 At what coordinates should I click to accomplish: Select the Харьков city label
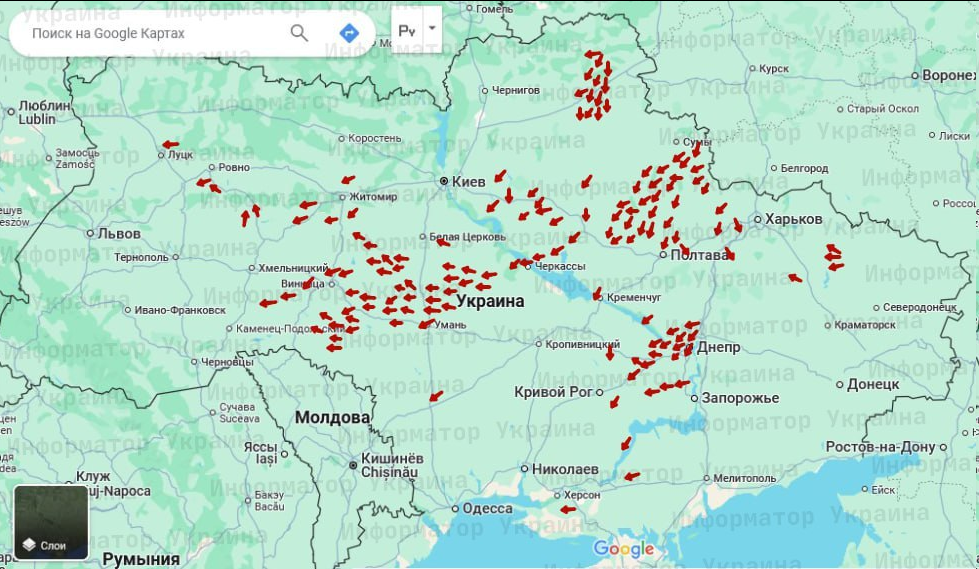[x=794, y=219]
